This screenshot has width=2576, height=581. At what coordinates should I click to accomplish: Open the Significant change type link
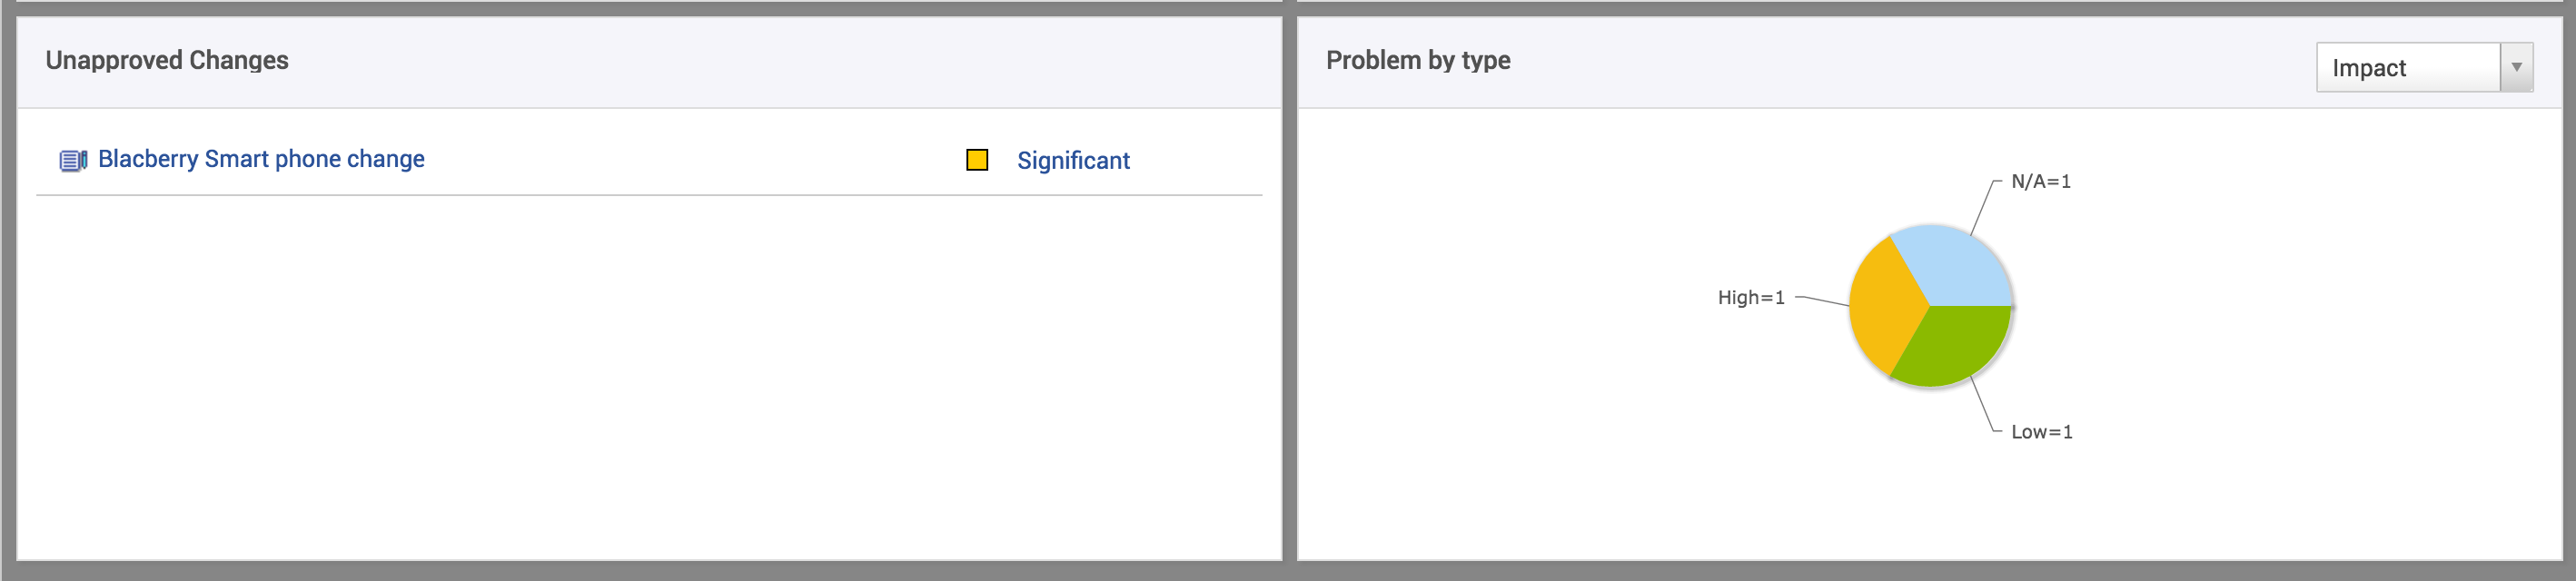coord(1072,161)
